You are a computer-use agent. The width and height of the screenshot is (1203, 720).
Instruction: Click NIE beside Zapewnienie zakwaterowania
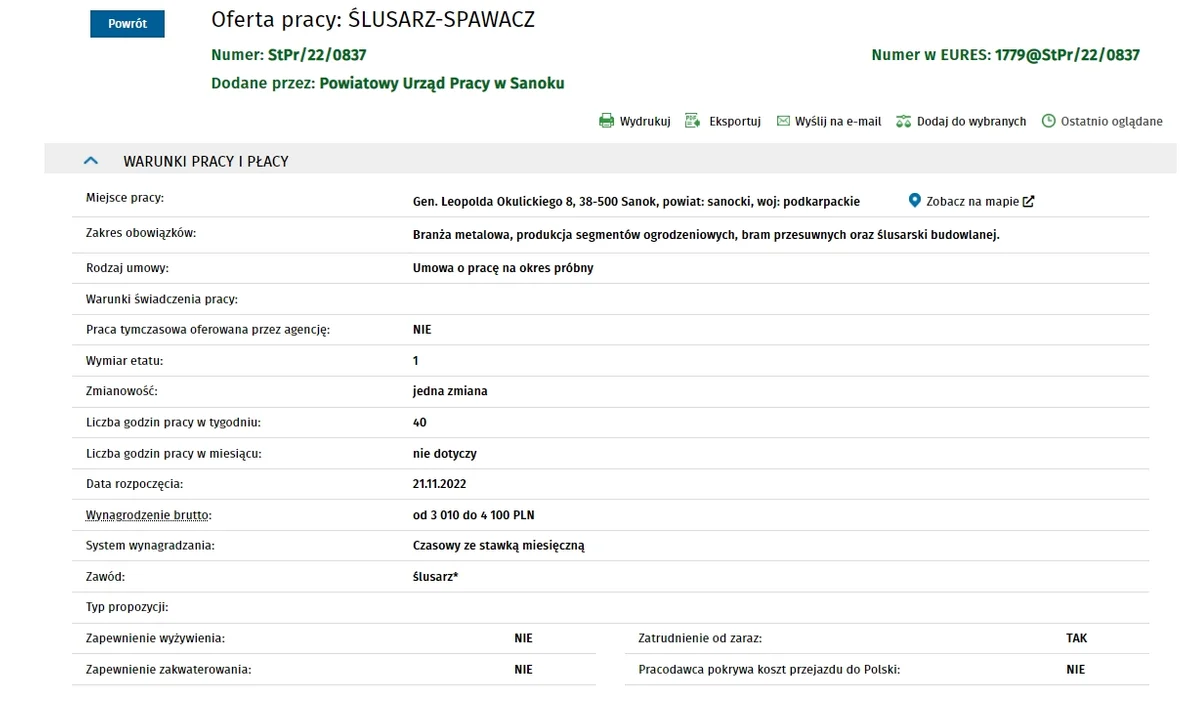(523, 669)
